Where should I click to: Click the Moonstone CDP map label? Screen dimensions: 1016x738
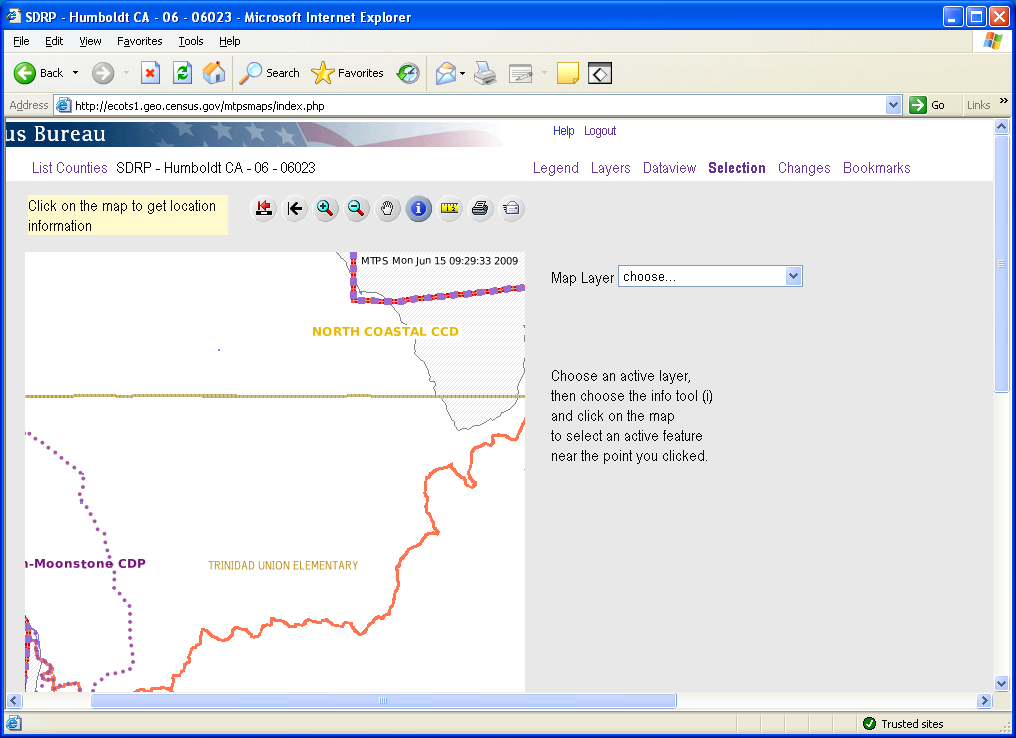[x=86, y=563]
